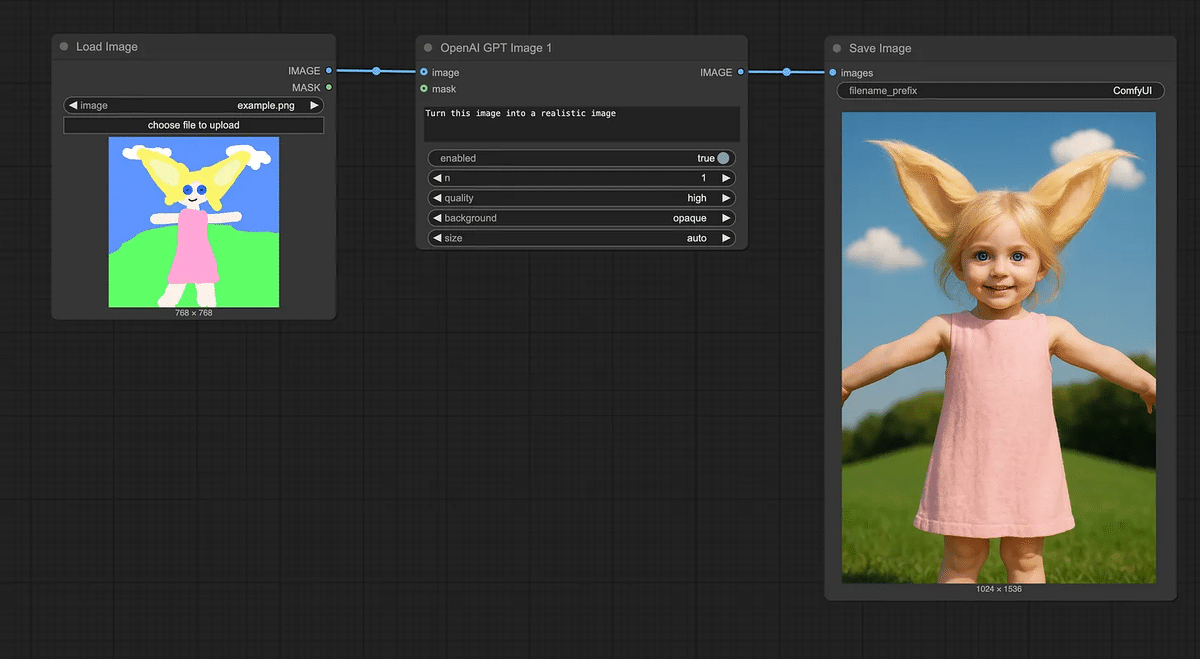Screen dimensions: 1200x659
Task: Open the example.png image file dropdown
Action: 194,105
